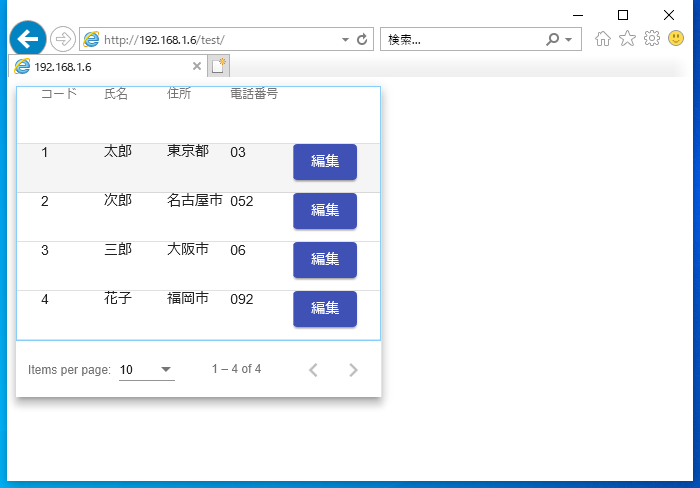Go to previous page of table
This screenshot has width=700, height=488.
click(313, 370)
